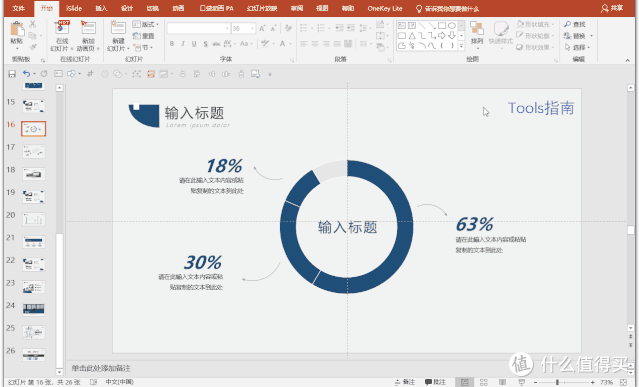Open the font name combo box dropdown
The image size is (639, 387).
[x=227, y=29]
